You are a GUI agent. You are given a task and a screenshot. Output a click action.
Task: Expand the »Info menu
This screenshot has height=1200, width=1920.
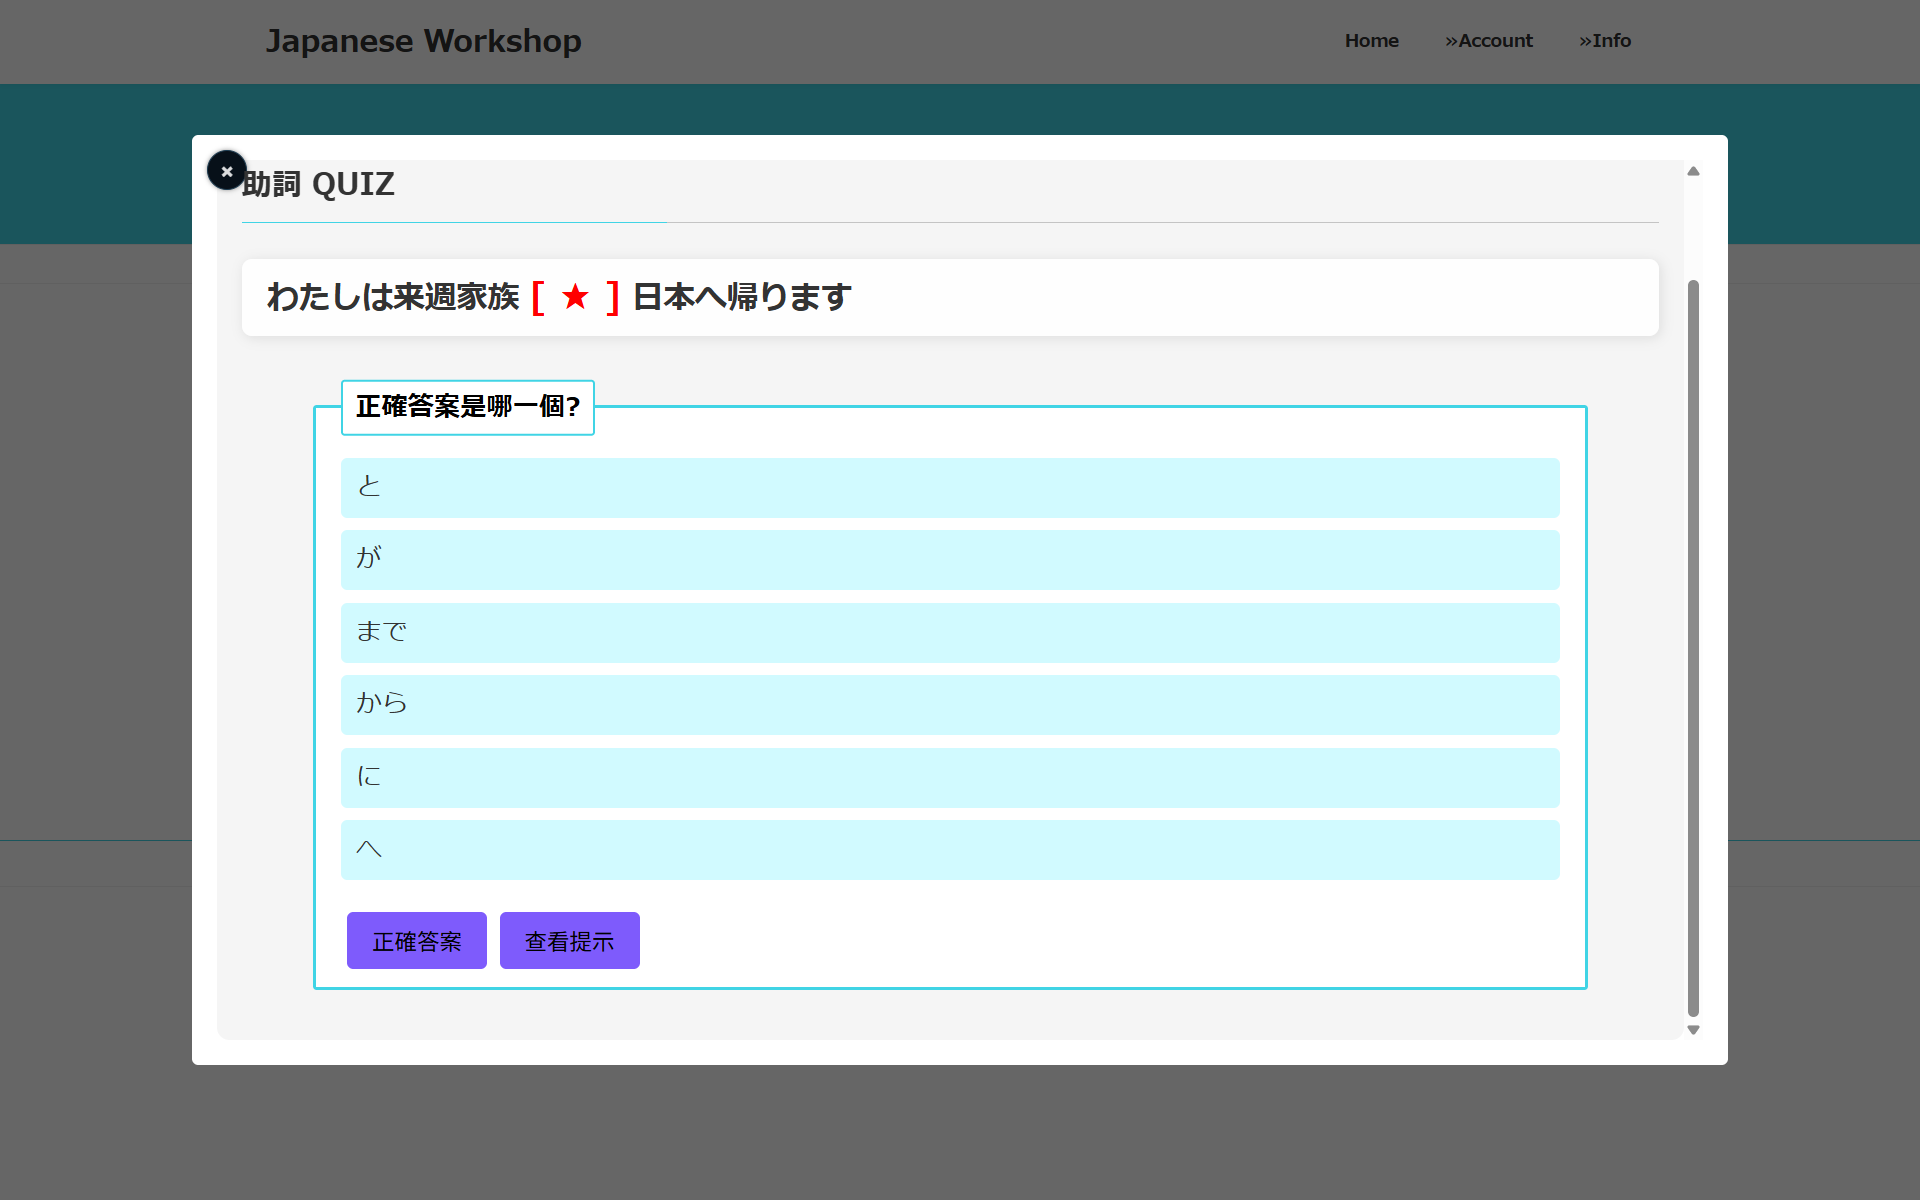pos(1604,41)
